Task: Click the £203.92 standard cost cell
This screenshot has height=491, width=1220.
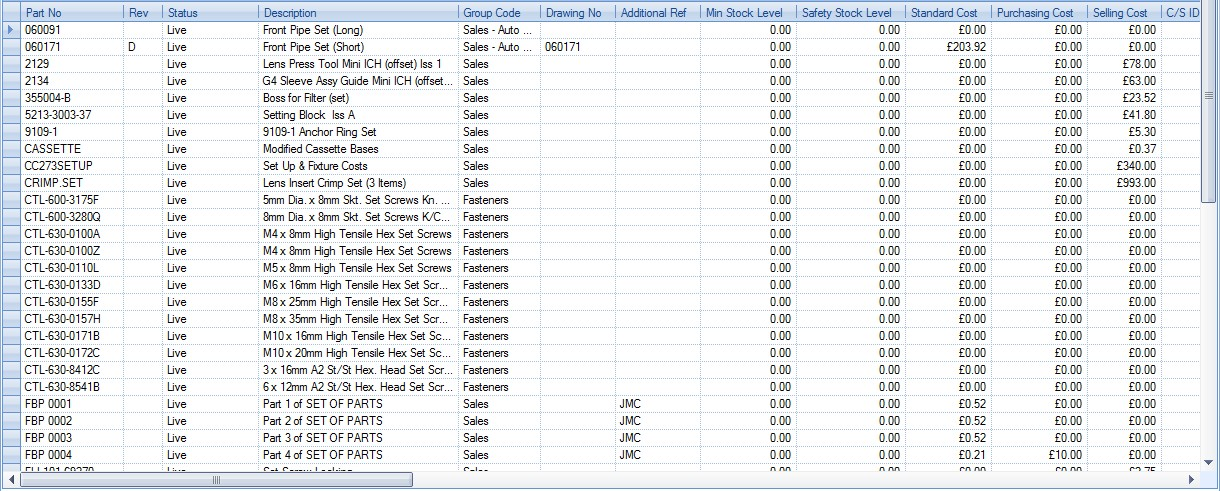Action: tap(947, 47)
